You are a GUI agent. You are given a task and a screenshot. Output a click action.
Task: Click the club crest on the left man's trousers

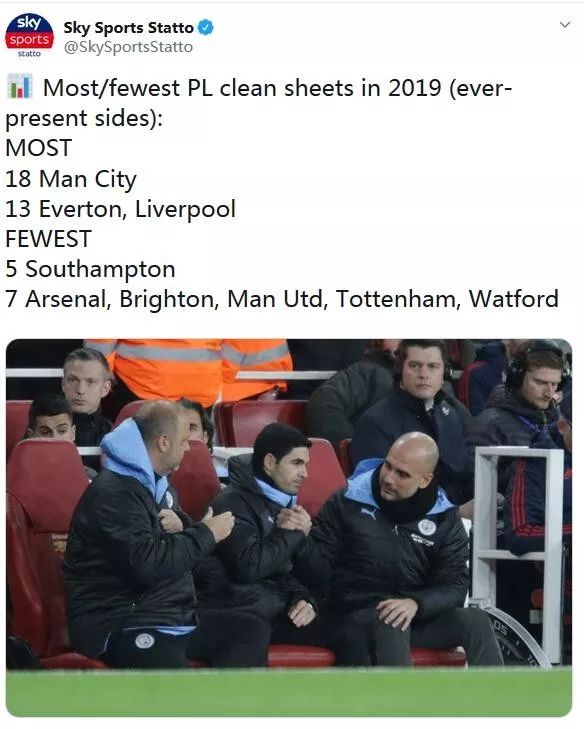point(145,640)
